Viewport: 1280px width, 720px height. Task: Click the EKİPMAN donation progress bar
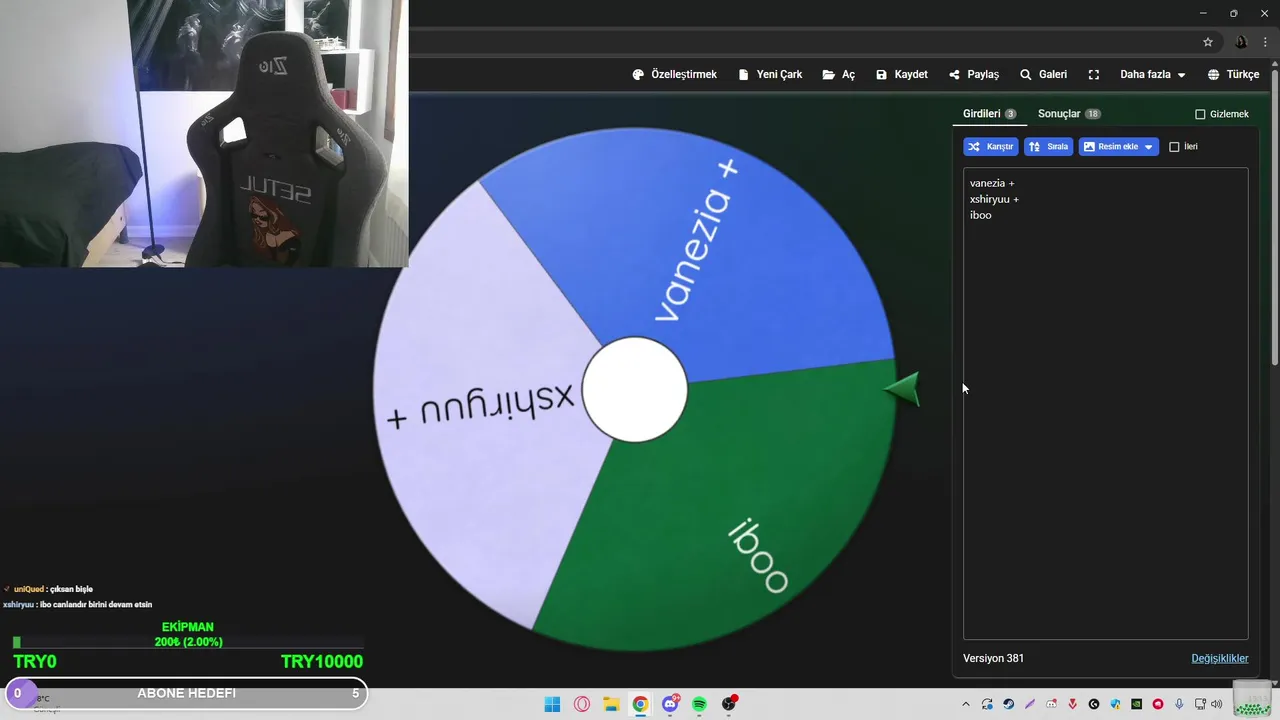click(188, 642)
